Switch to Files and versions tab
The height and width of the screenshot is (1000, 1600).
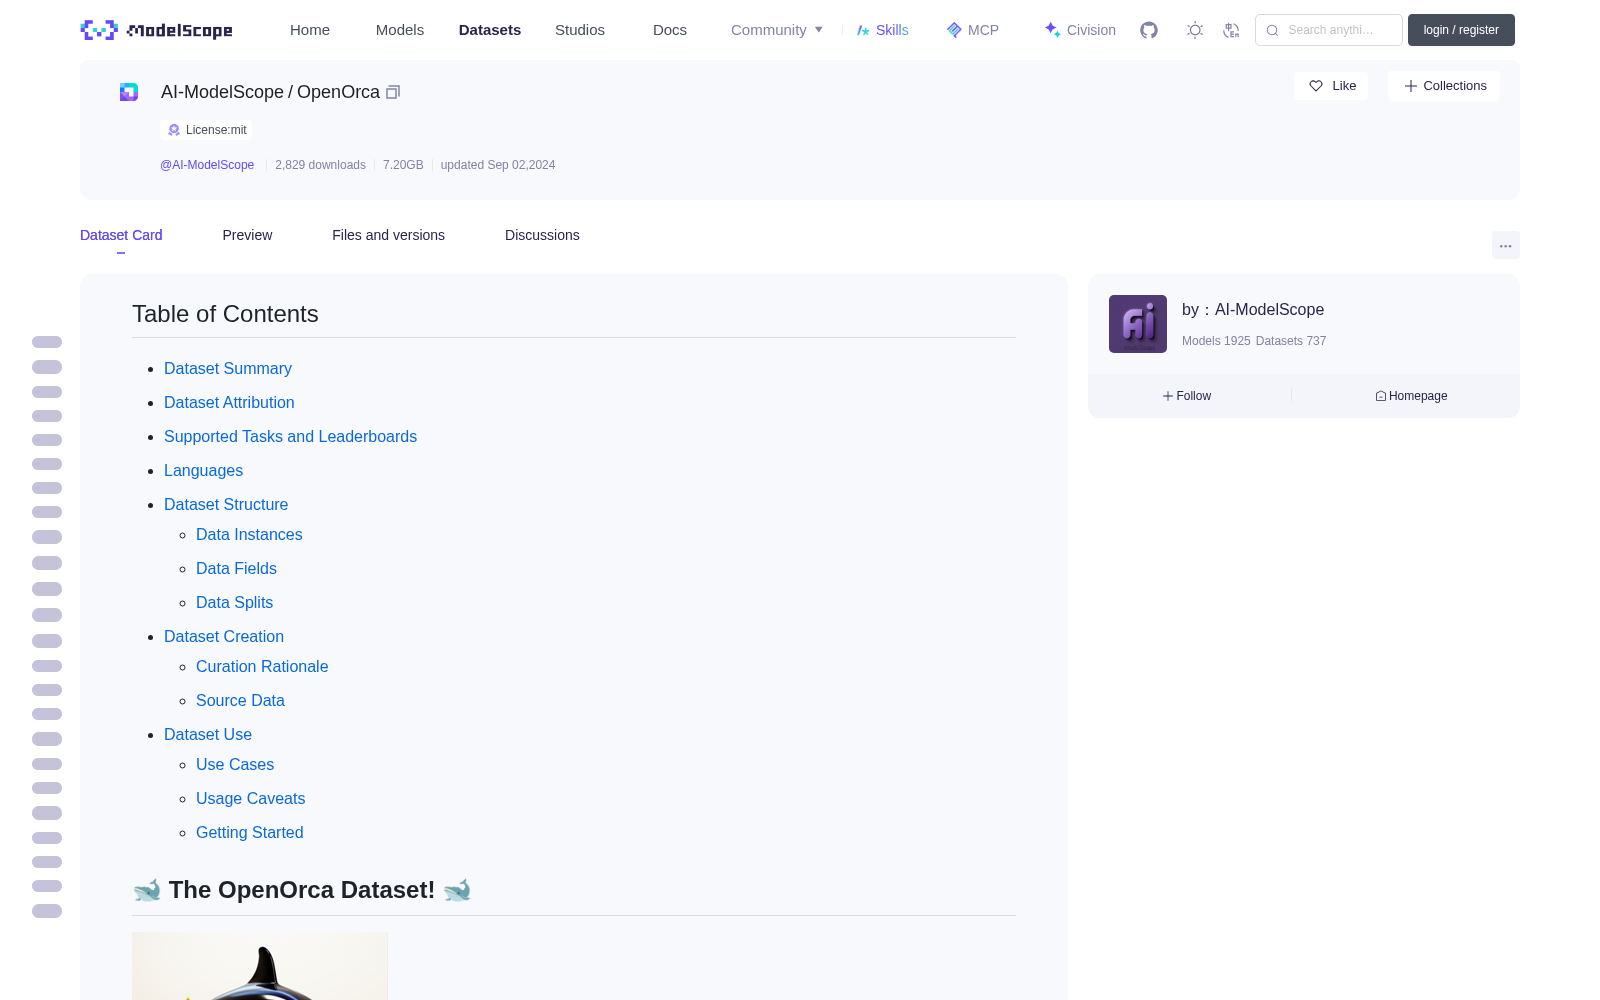click(388, 235)
